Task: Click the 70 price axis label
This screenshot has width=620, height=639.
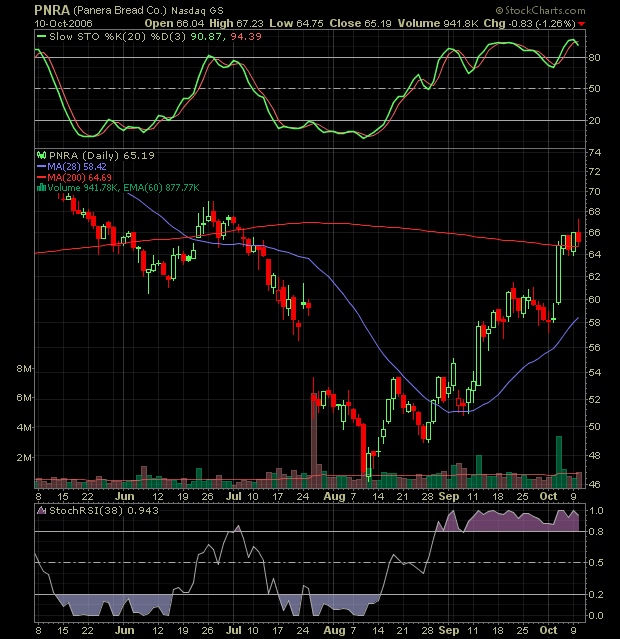Action: pos(594,191)
